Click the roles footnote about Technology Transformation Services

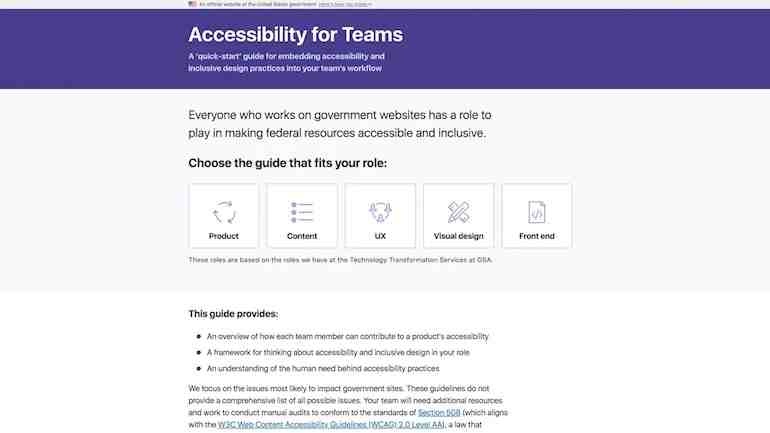click(x=340, y=260)
